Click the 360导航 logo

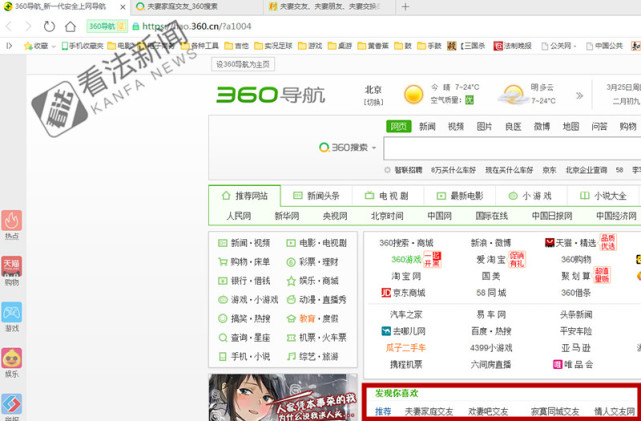tap(271, 95)
